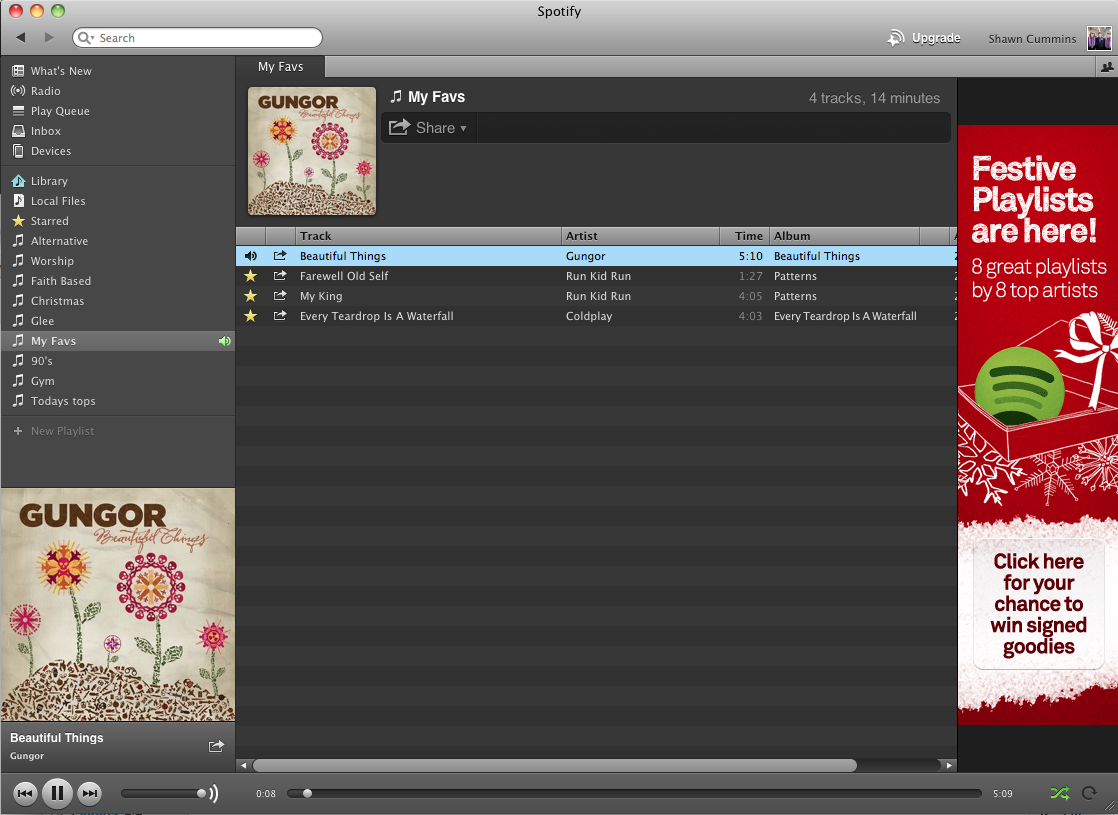Unstar Farewell Old Self track
The height and width of the screenshot is (815, 1118).
click(x=250, y=275)
